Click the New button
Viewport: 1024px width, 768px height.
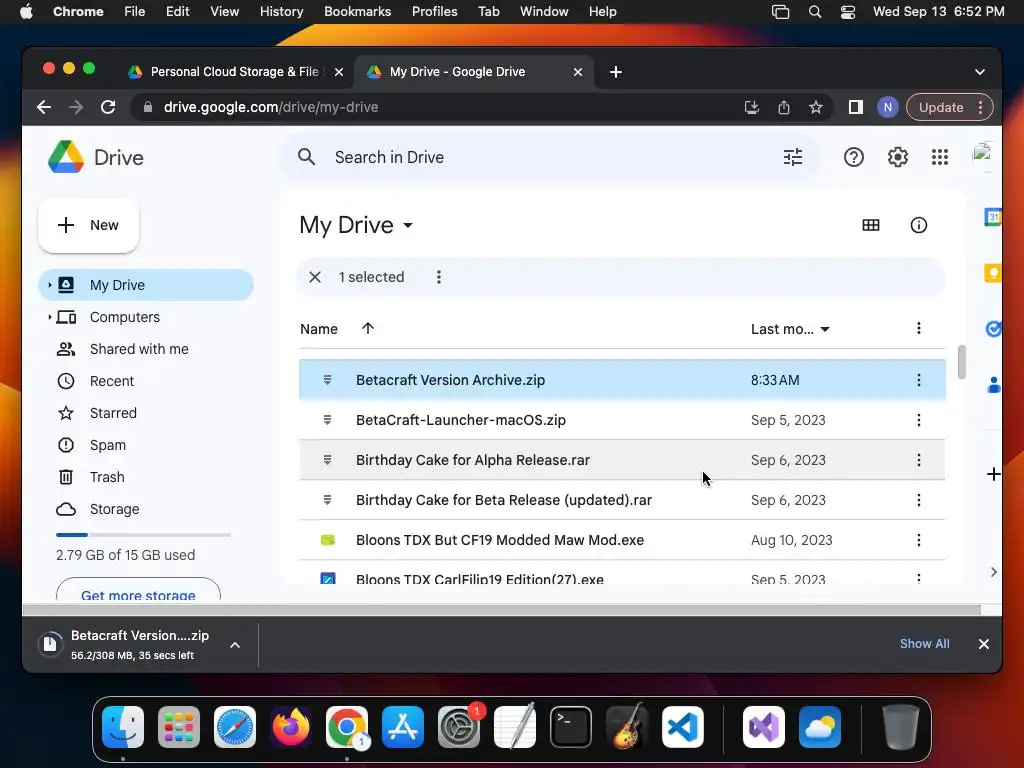pos(89,225)
